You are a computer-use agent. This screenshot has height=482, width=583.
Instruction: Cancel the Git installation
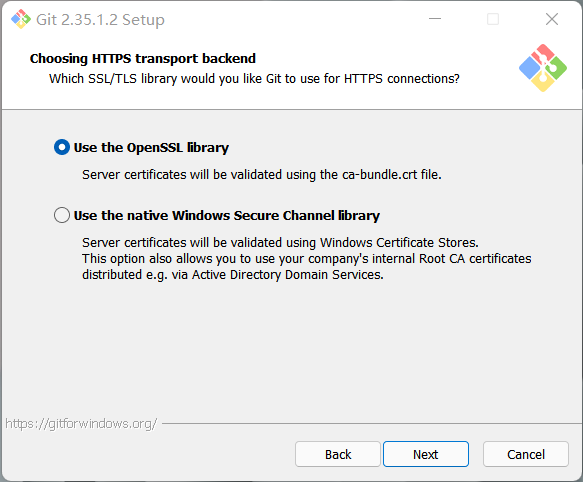click(x=526, y=454)
